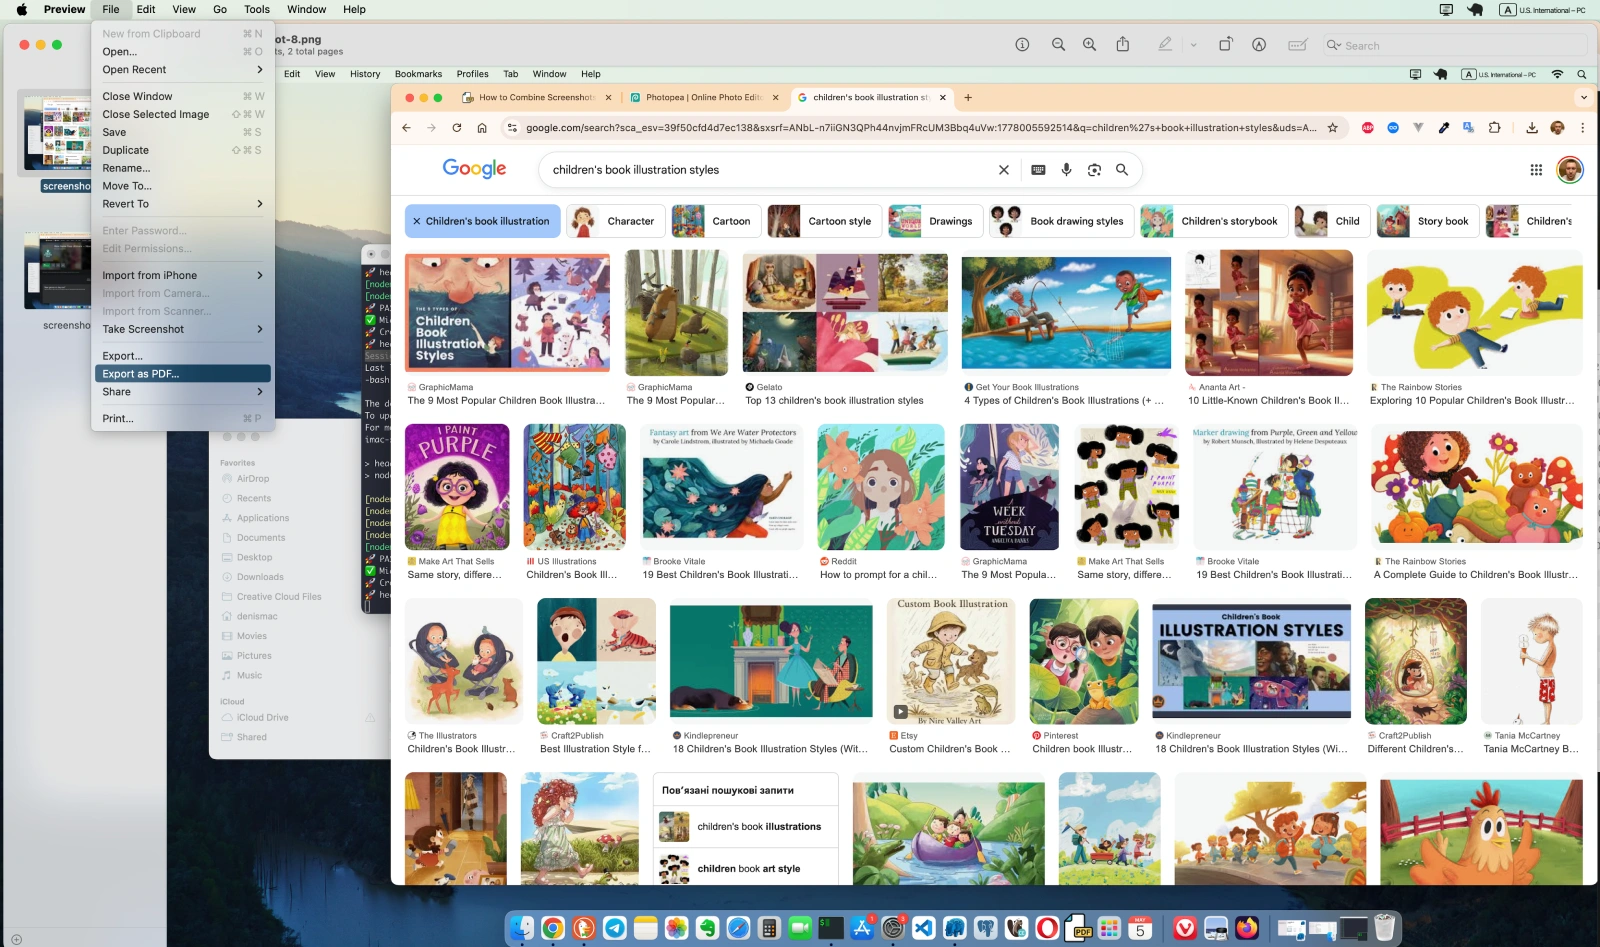Open a new Chrome tab with plus
1600x947 pixels.
pos(968,98)
